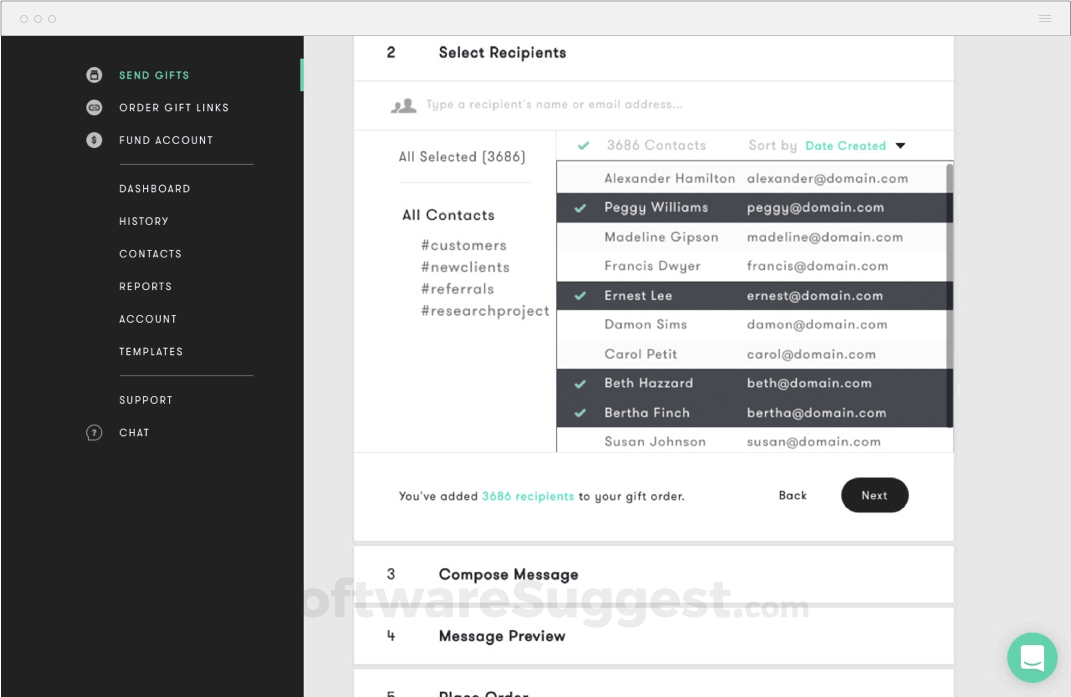The width and height of the screenshot is (1071, 697).
Task: Click Back to return to the previous step
Action: (793, 495)
